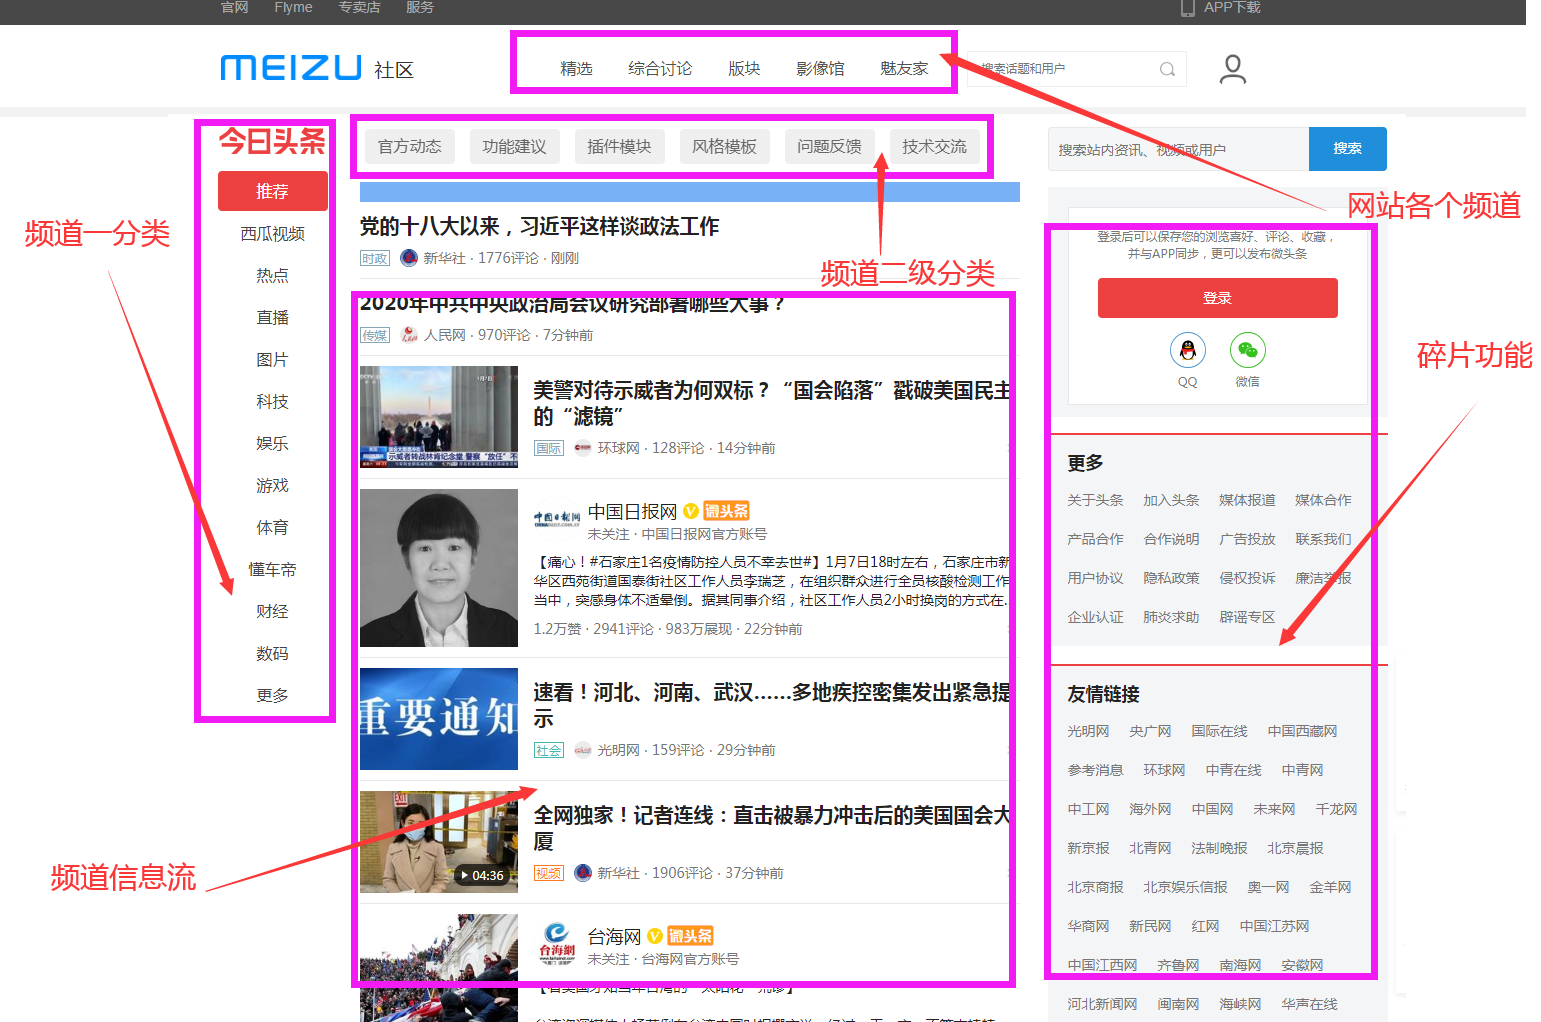1541x1022 pixels.
Task: Click the QQ login icon
Action: click(x=1187, y=351)
